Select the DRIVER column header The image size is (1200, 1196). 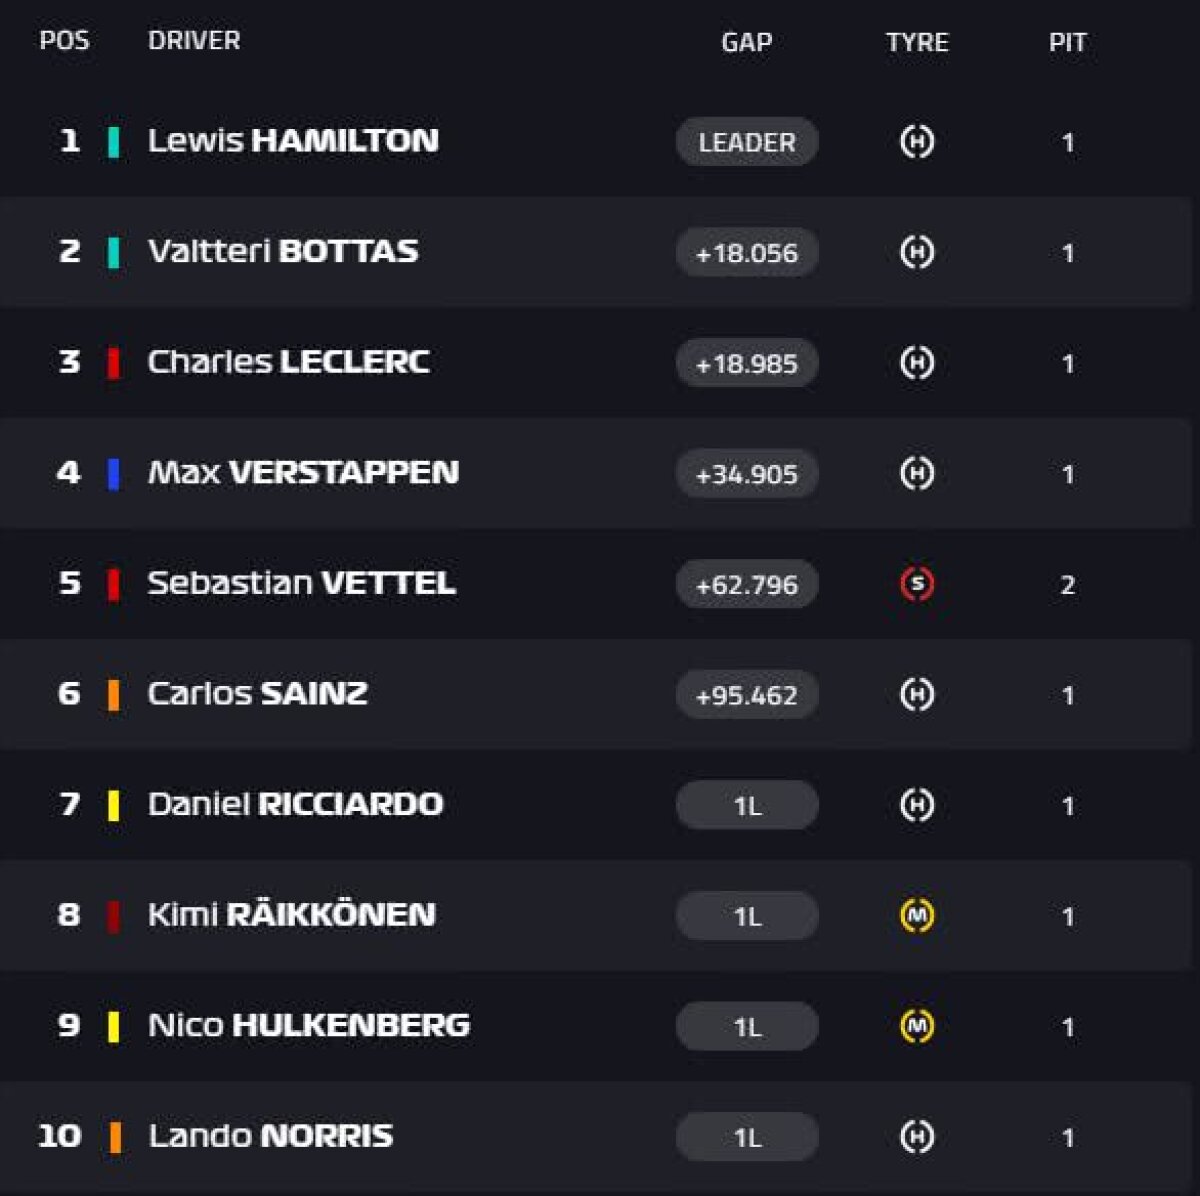click(x=194, y=41)
